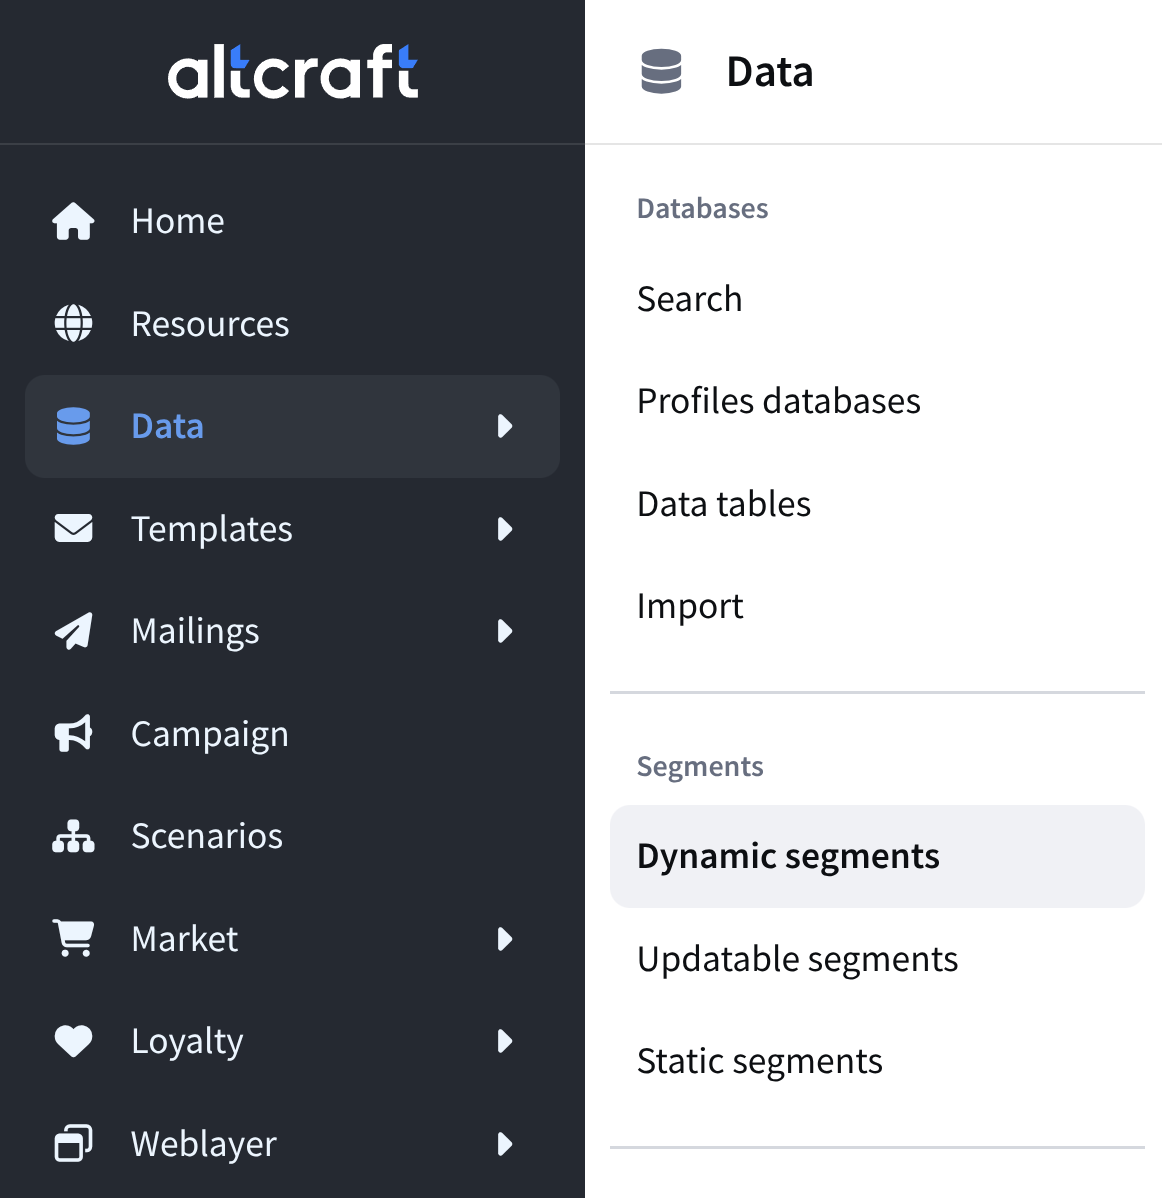
Task: Click the Resources globe icon
Action: click(73, 324)
